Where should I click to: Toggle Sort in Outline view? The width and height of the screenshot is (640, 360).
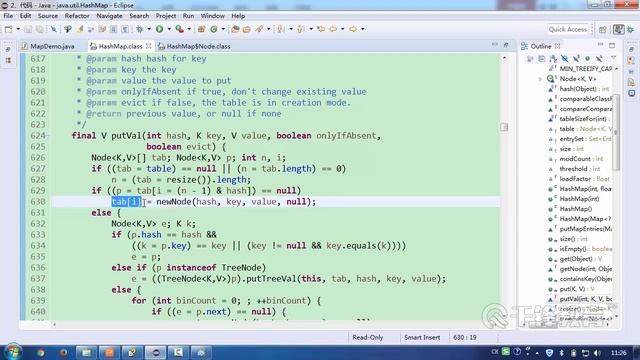553,59
